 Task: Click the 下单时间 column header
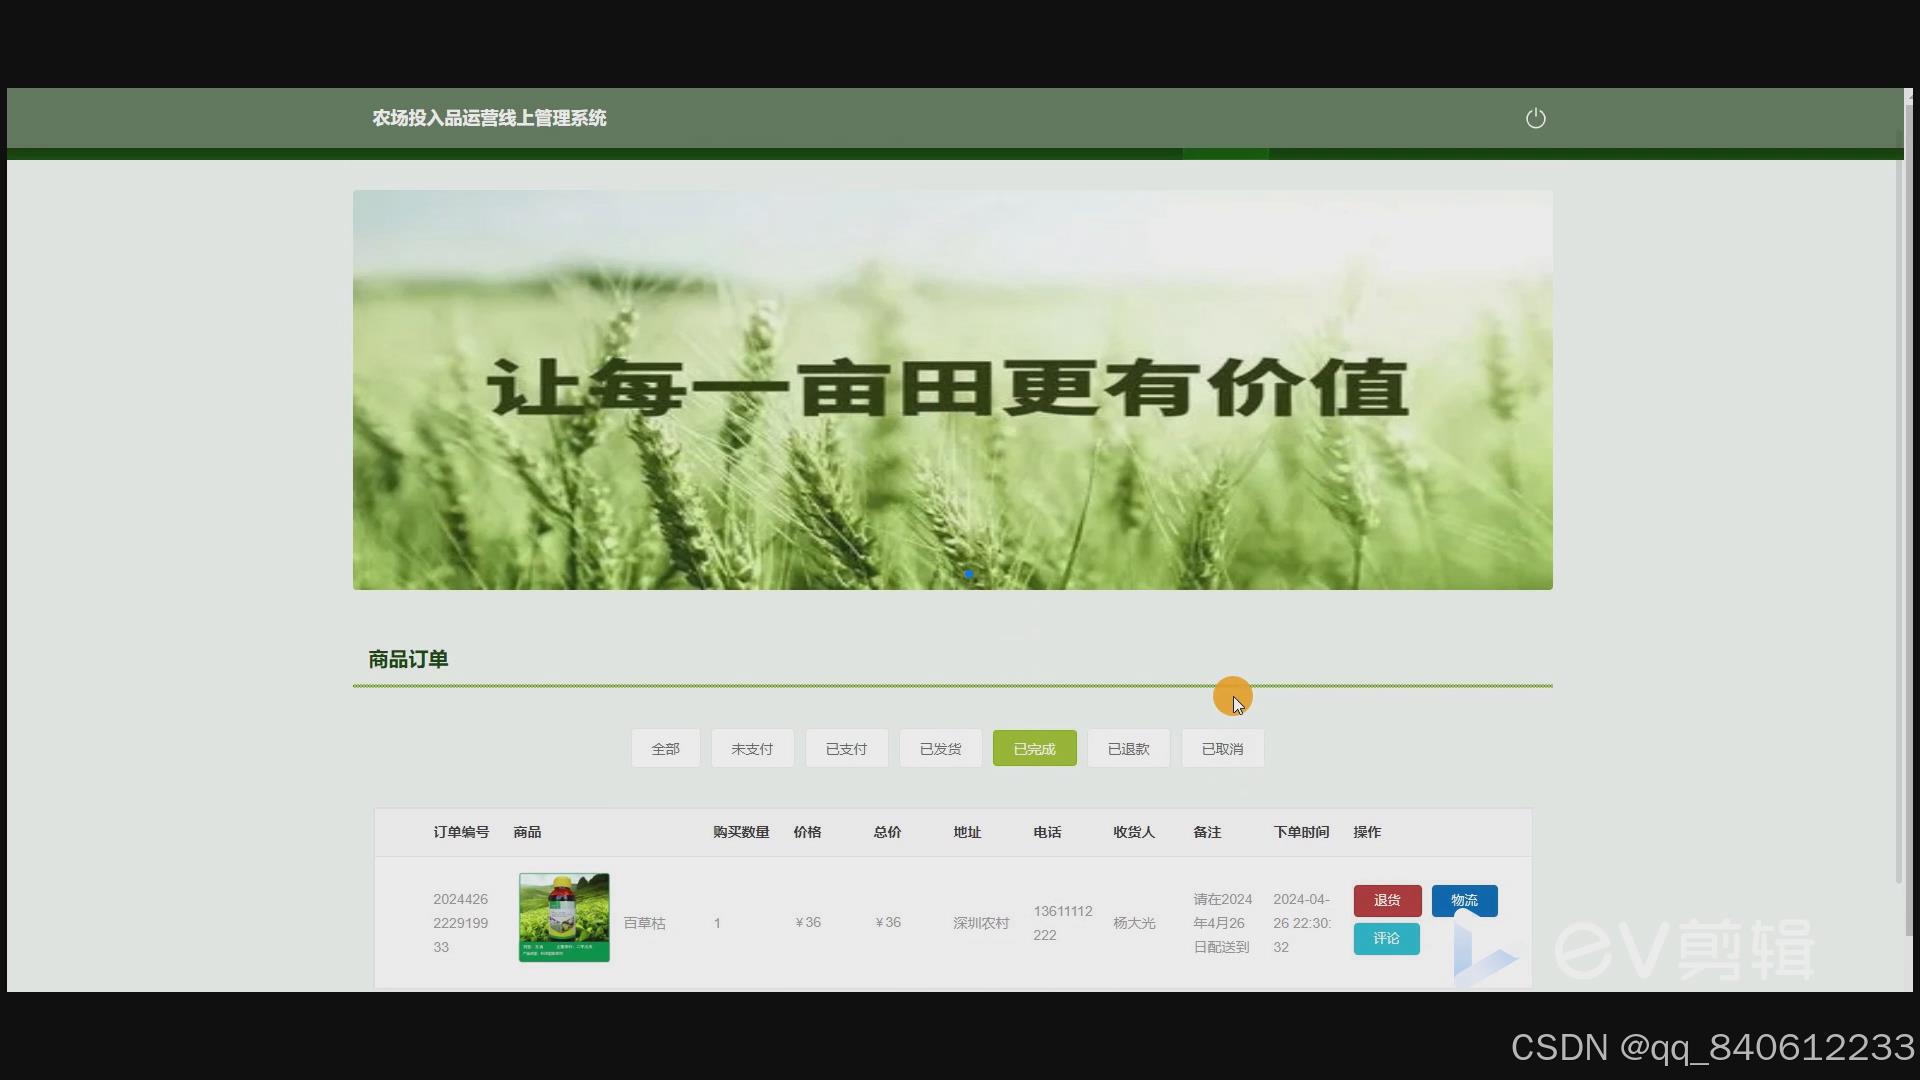coord(1301,832)
